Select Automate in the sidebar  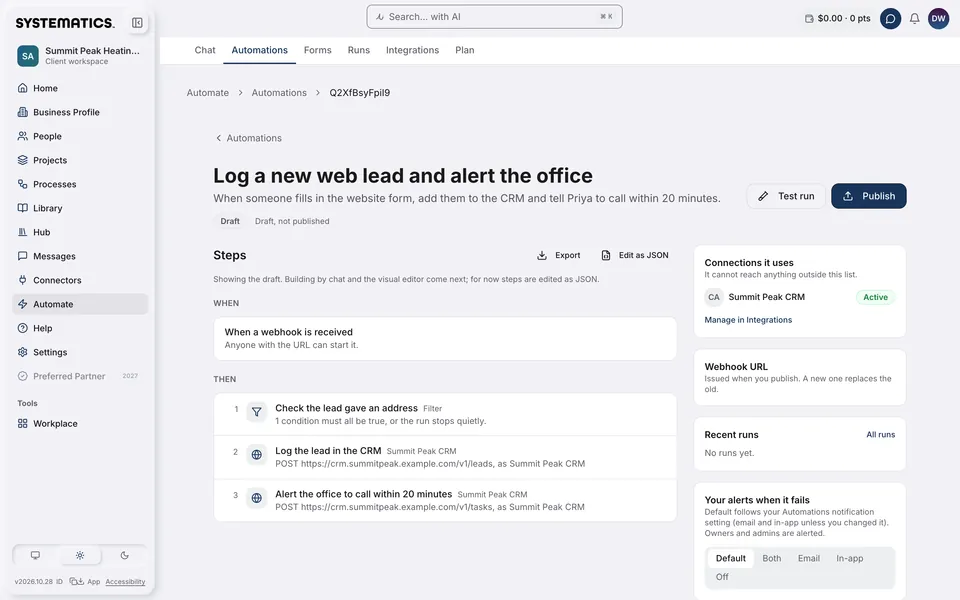point(80,304)
